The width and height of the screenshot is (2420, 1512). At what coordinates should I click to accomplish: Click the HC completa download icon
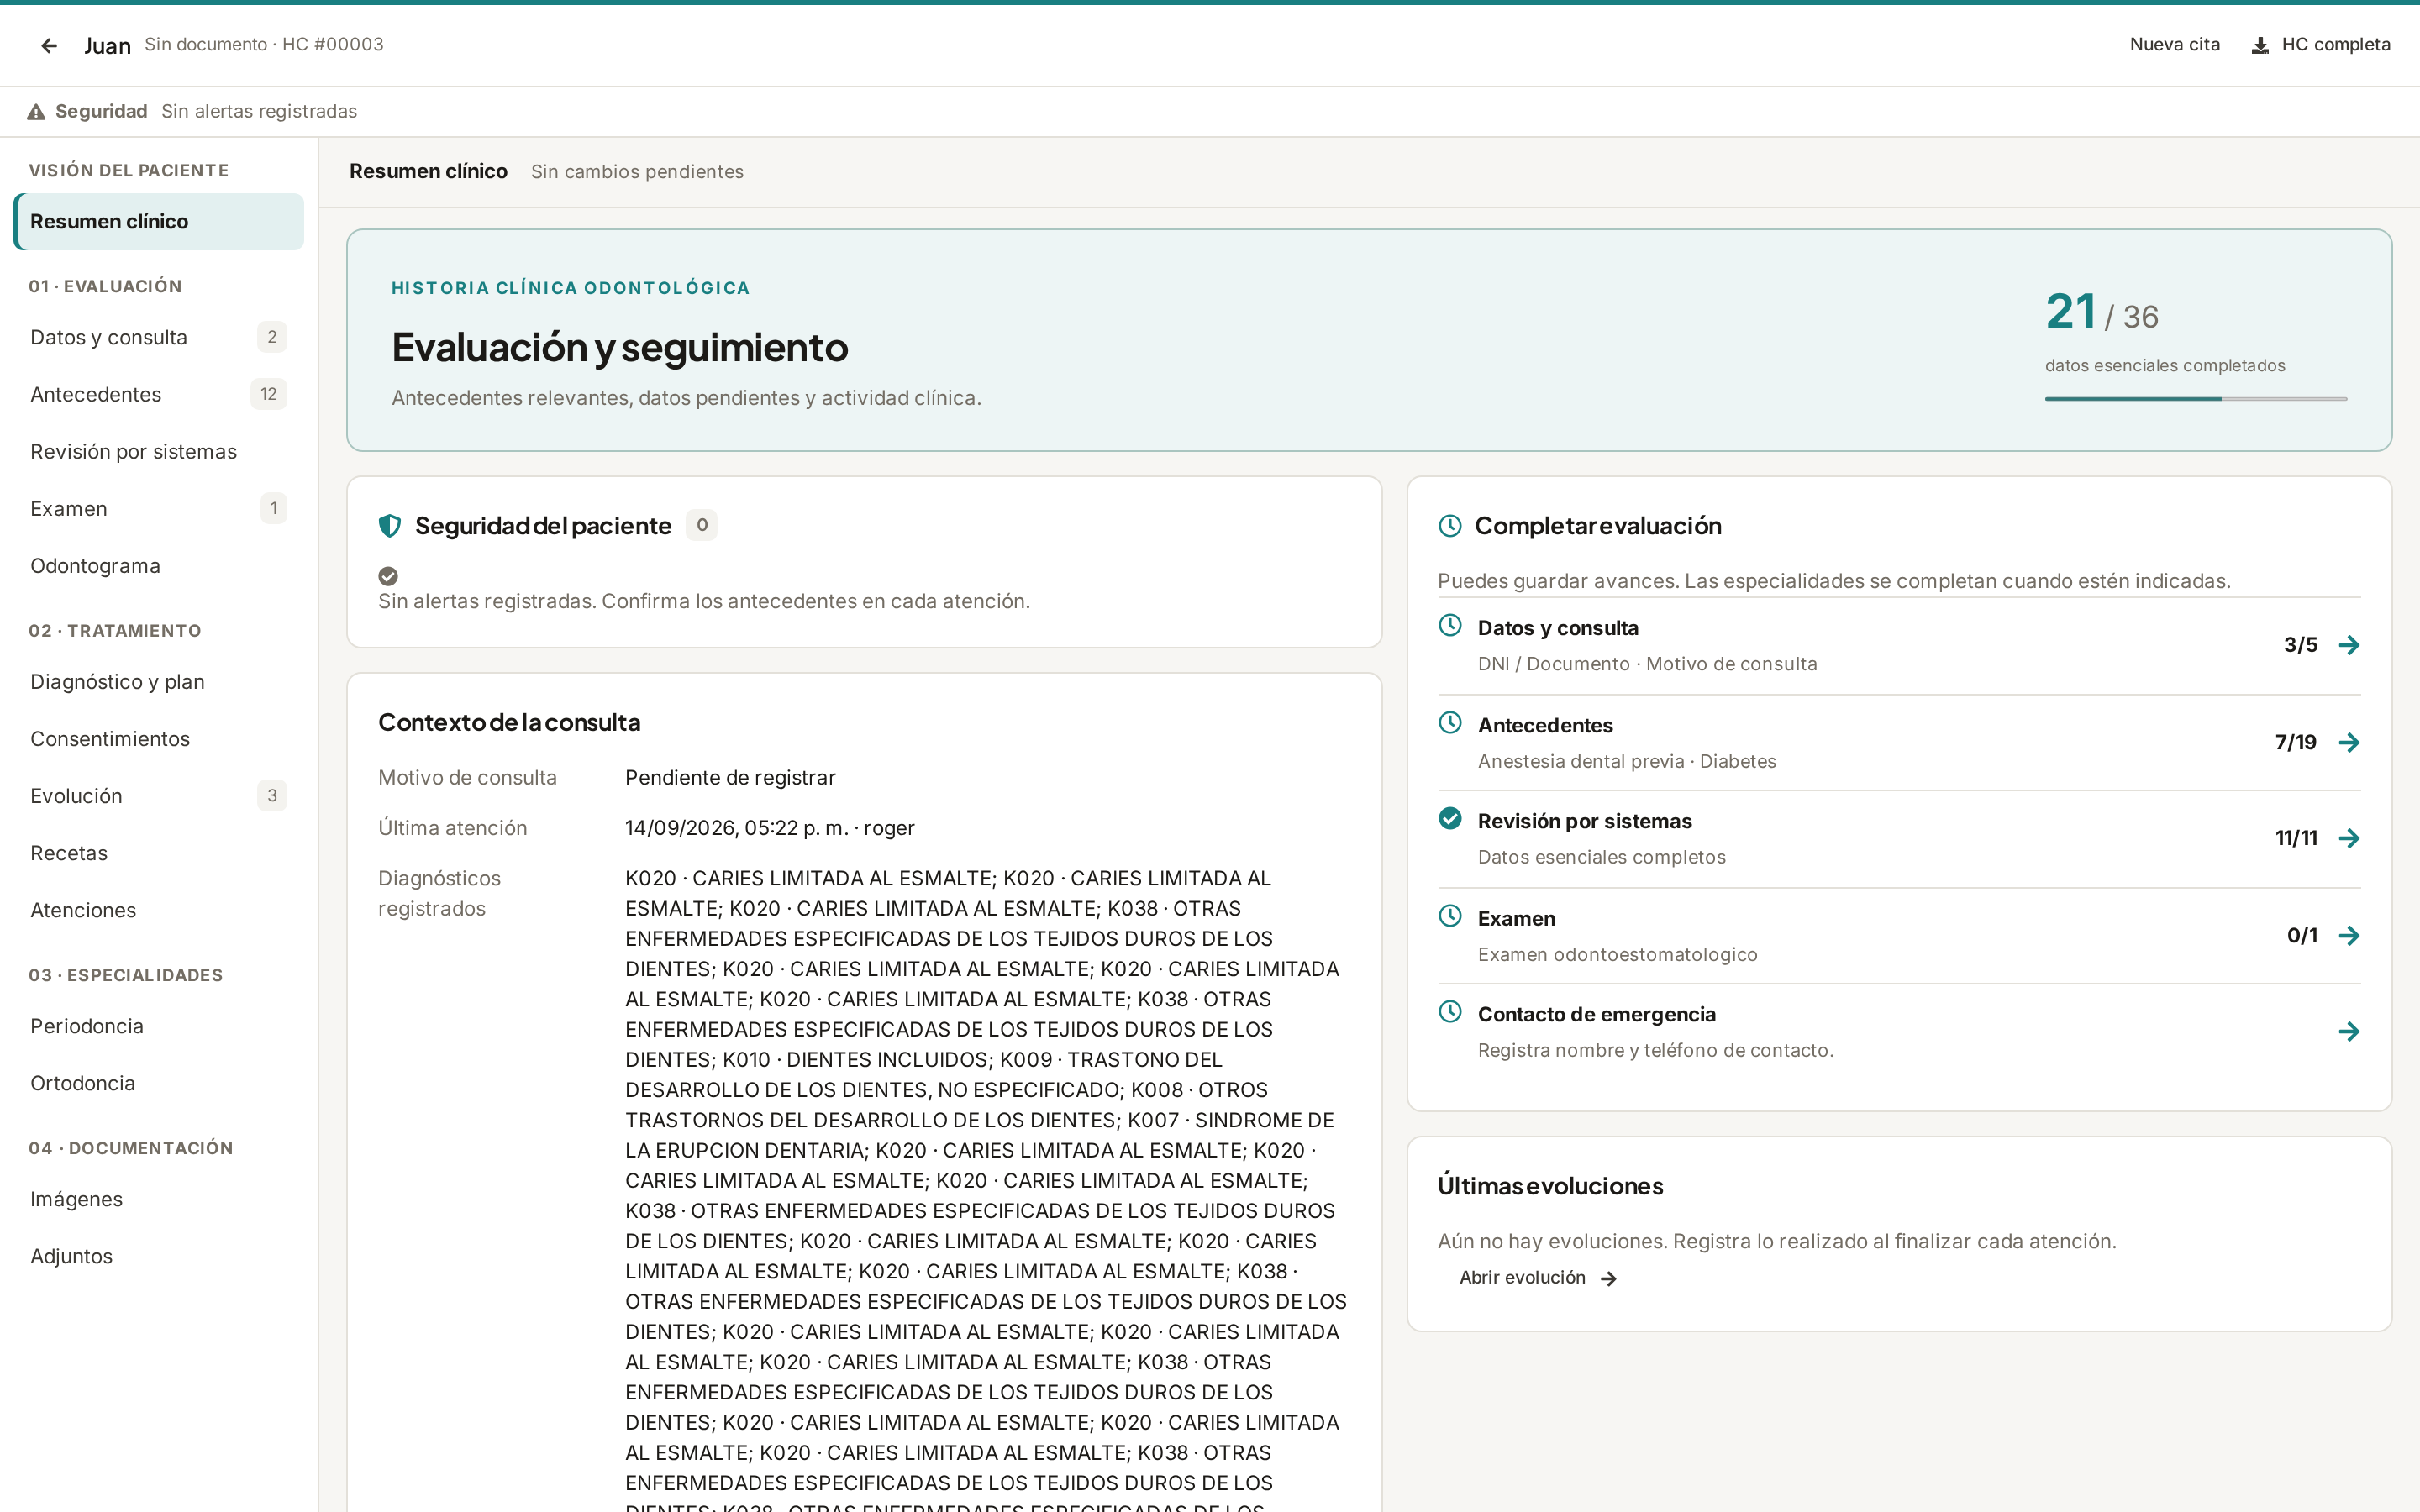pyautogui.click(x=2259, y=45)
